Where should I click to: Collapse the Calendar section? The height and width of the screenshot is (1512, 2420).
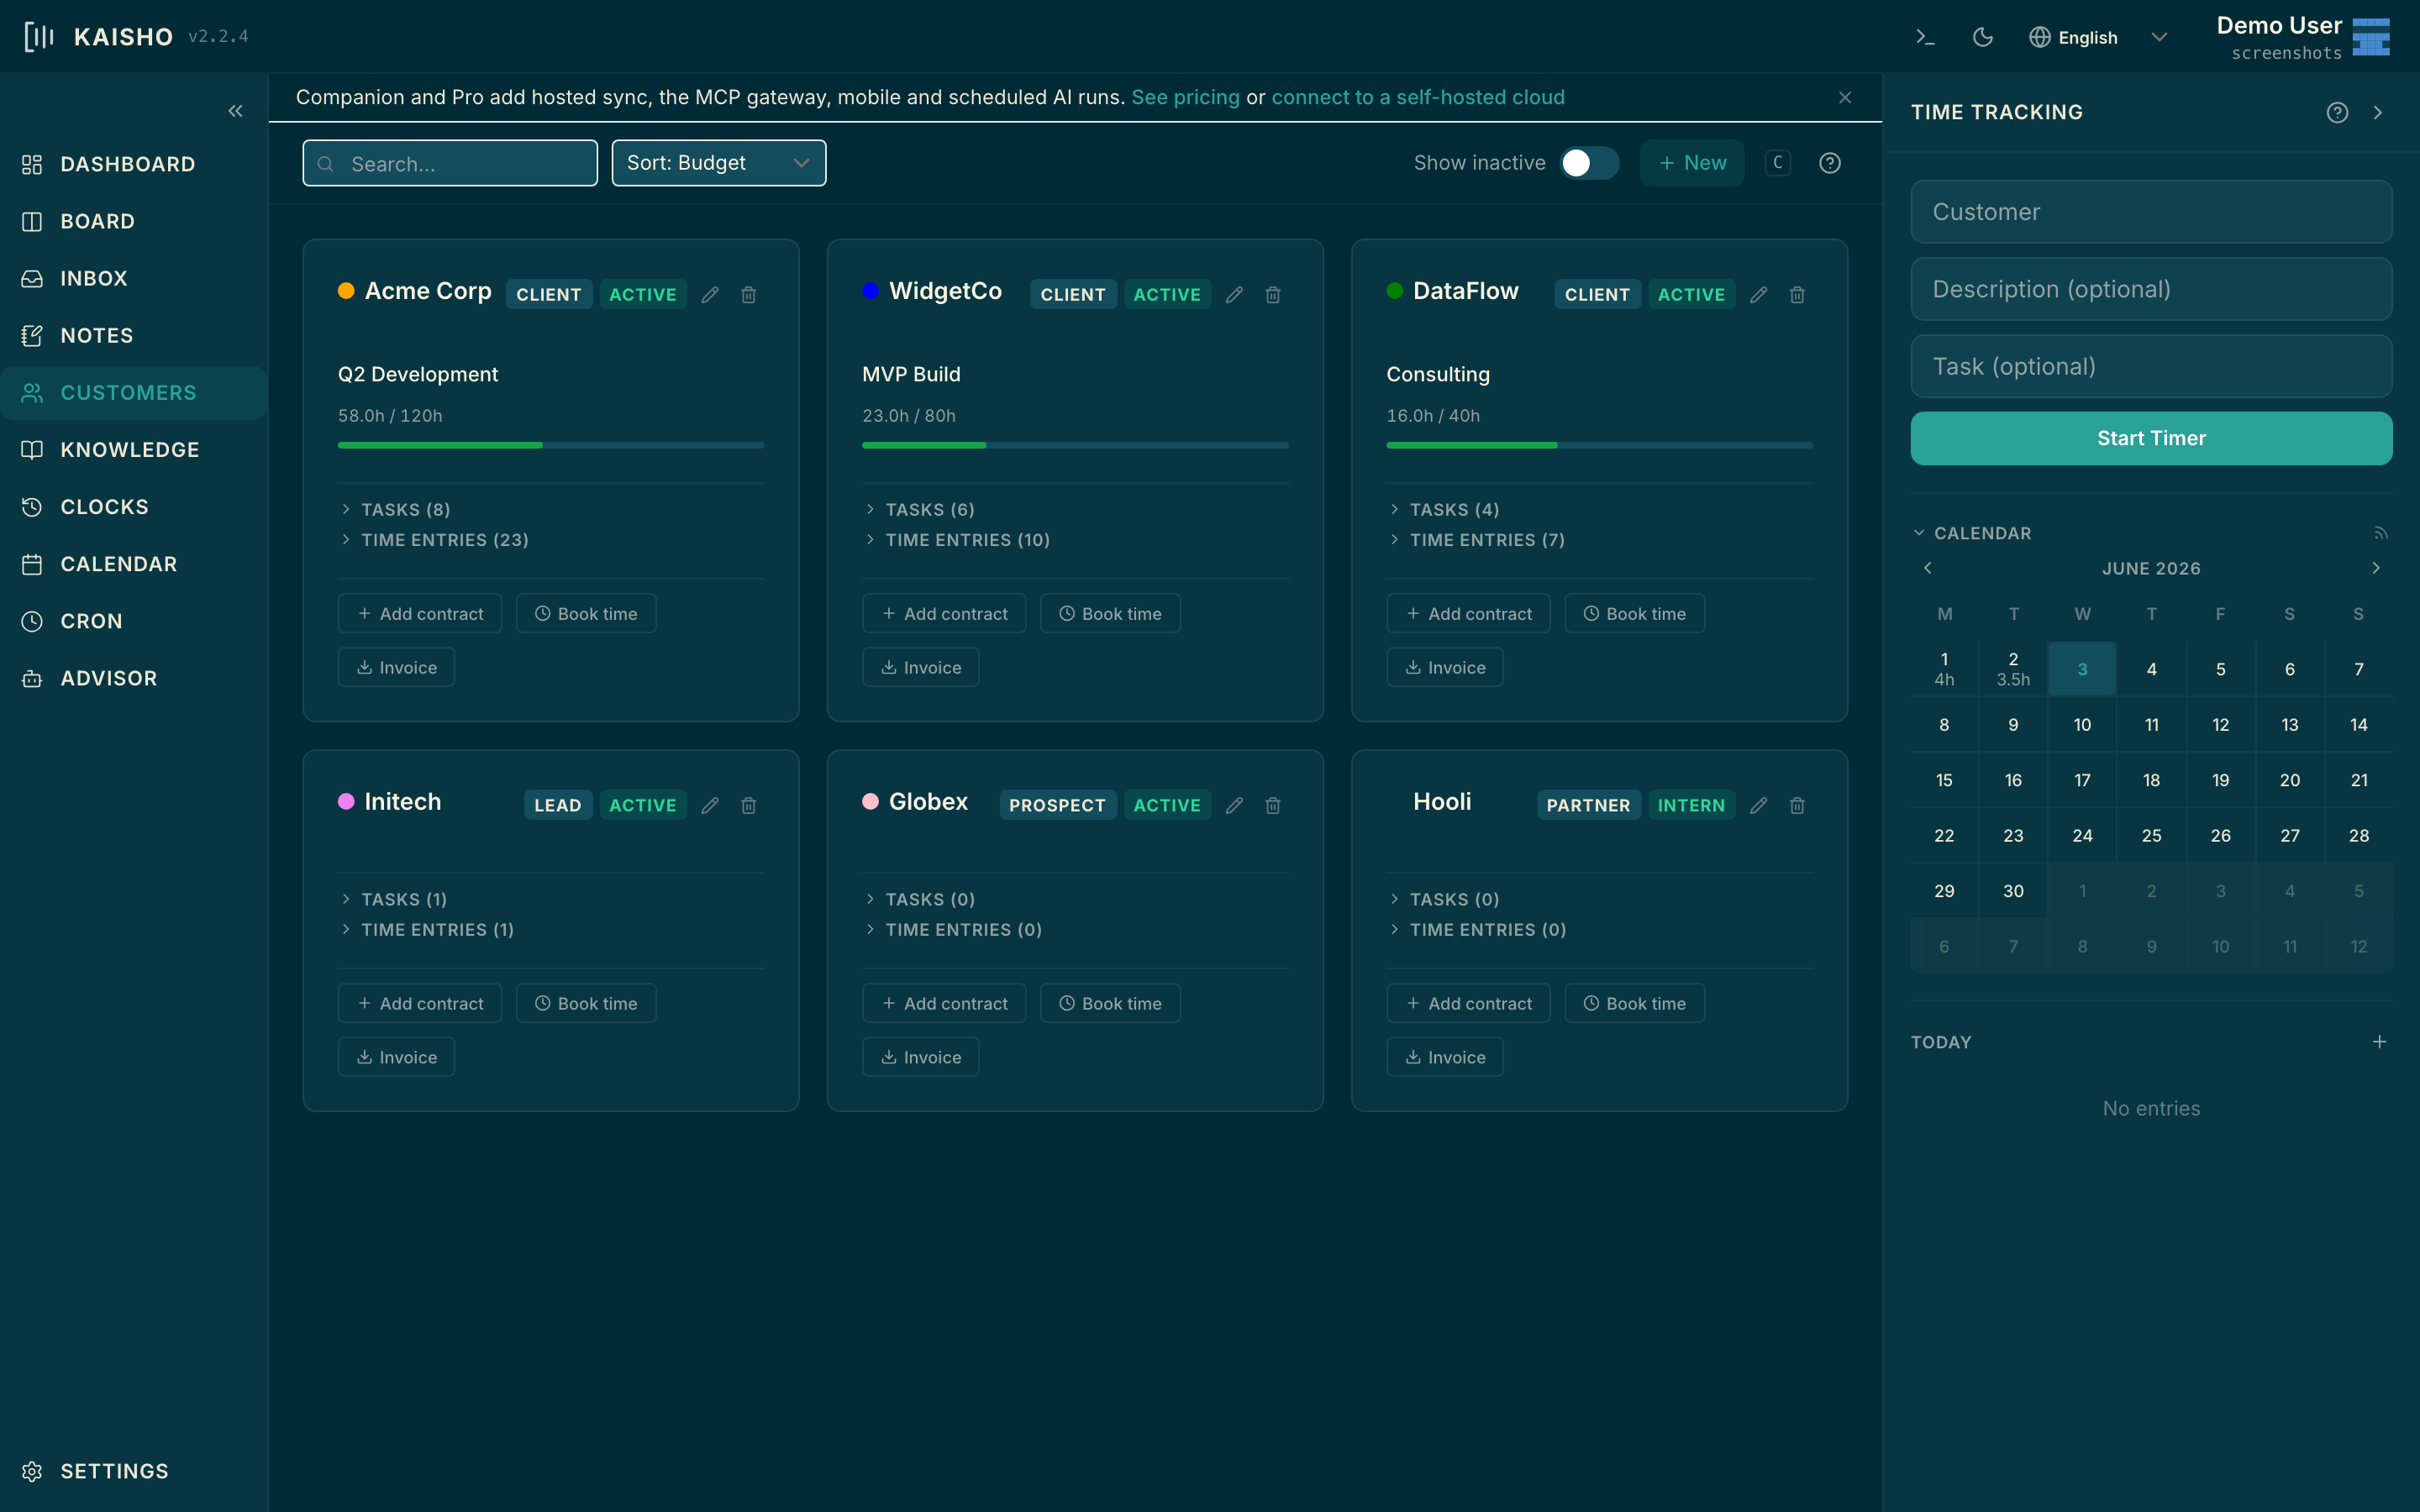[x=1972, y=533]
